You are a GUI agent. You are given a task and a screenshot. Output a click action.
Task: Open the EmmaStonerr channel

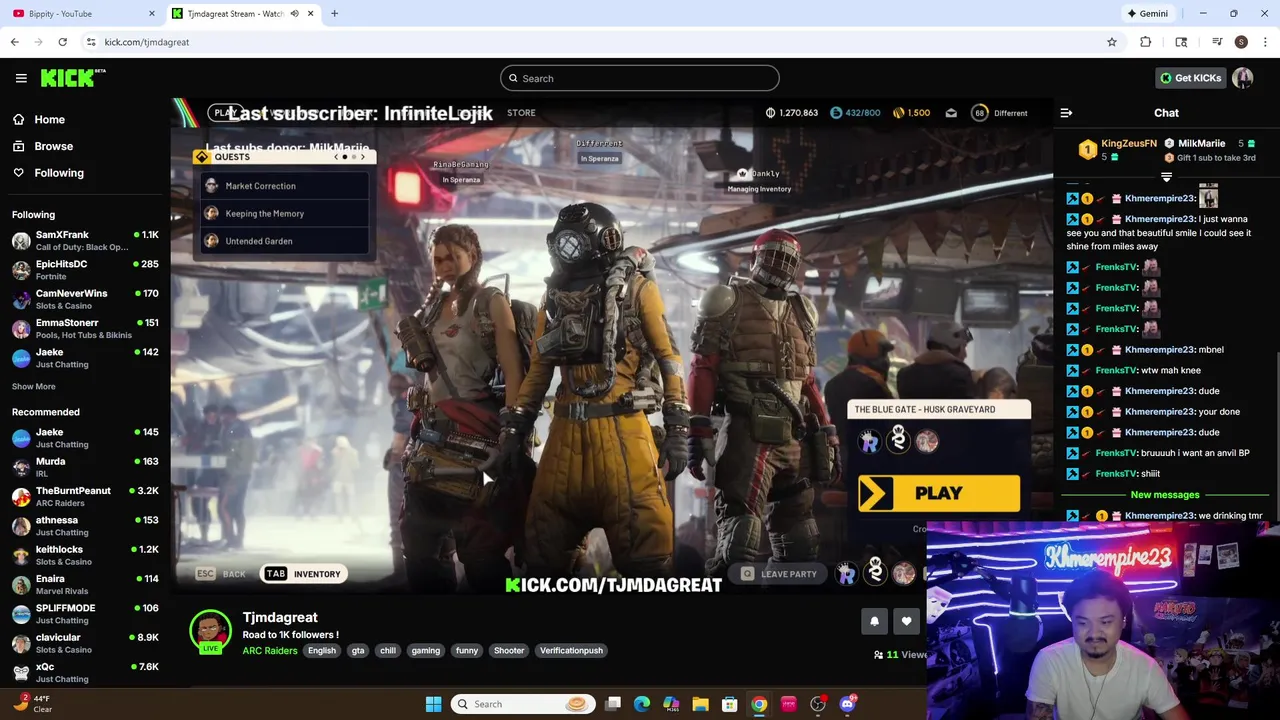85,328
